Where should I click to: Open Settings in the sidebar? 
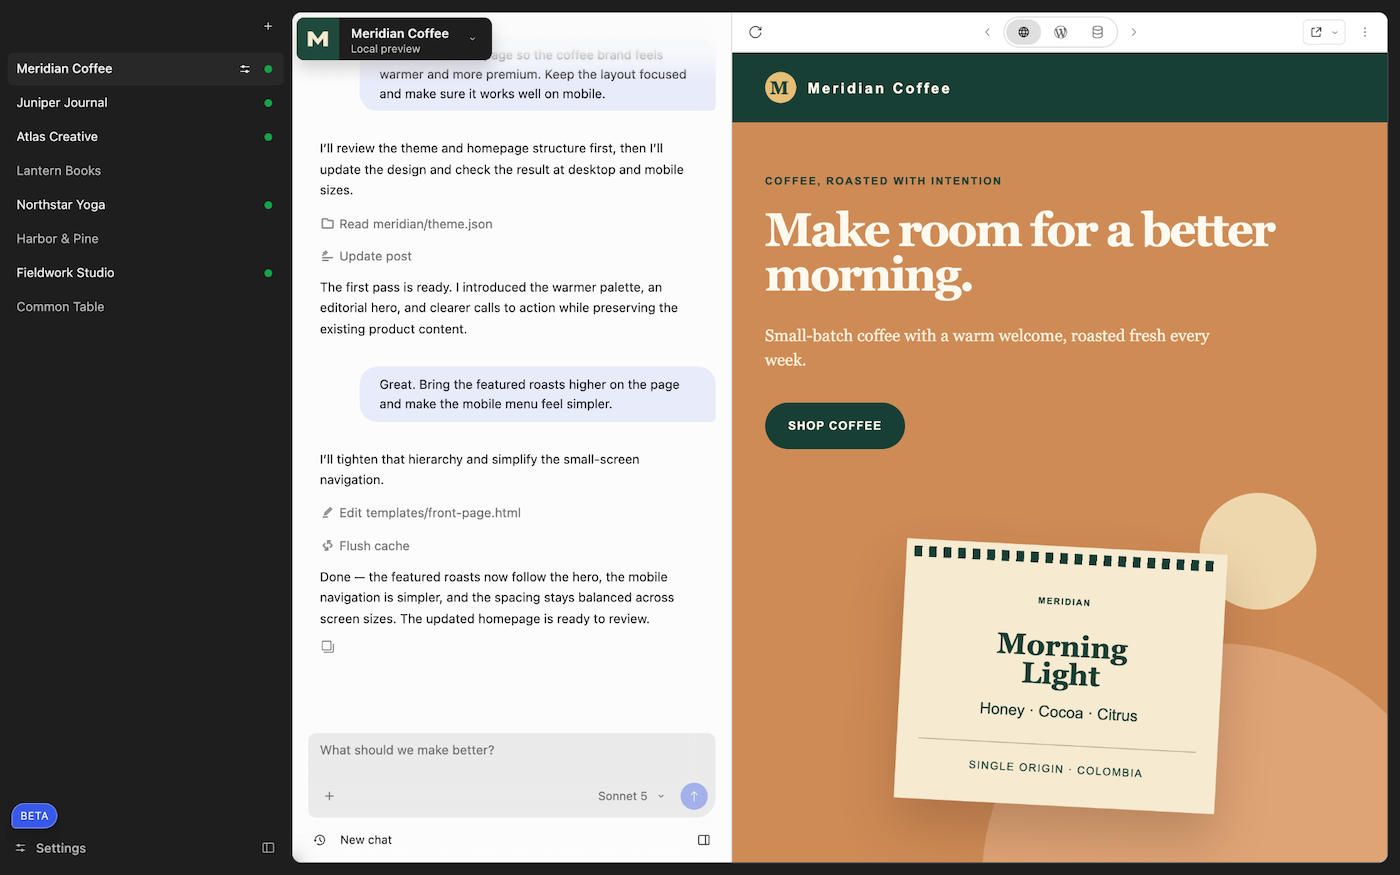click(51, 848)
